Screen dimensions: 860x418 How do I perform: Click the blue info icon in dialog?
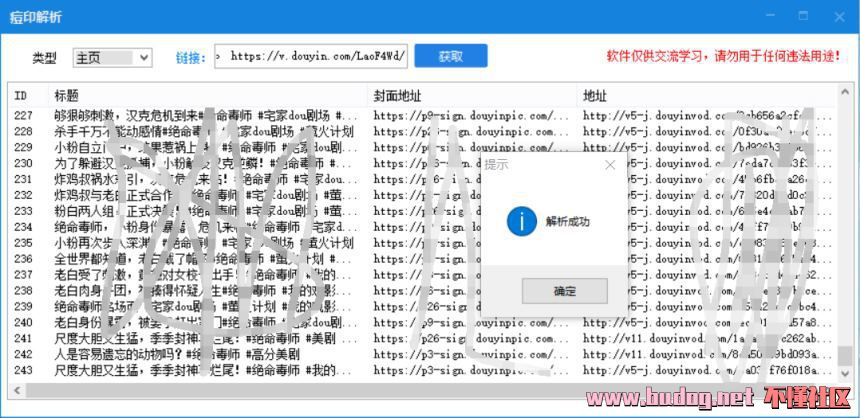point(522,222)
